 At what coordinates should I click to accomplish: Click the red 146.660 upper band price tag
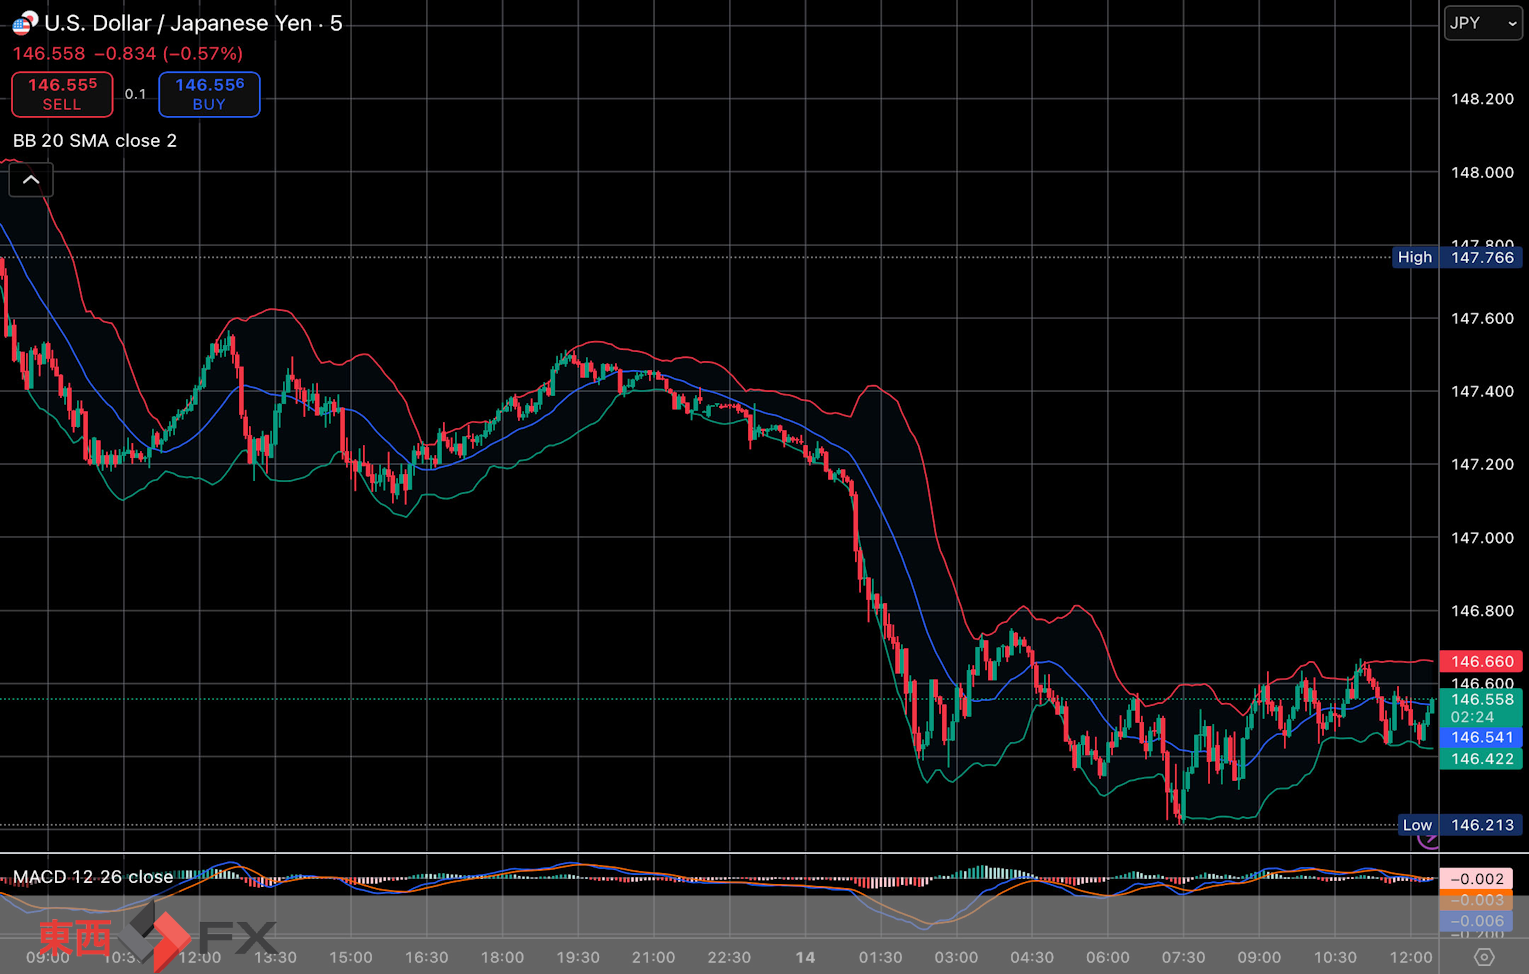[1481, 661]
